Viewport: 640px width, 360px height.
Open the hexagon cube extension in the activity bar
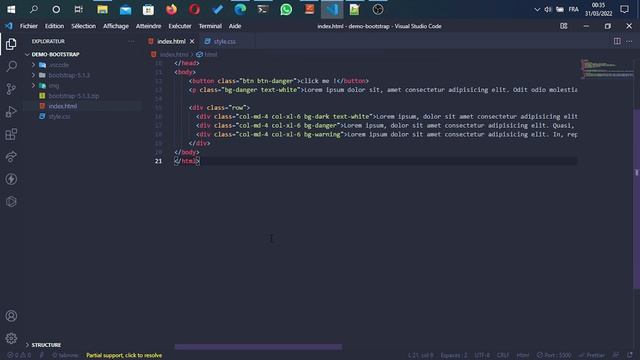click(x=11, y=201)
